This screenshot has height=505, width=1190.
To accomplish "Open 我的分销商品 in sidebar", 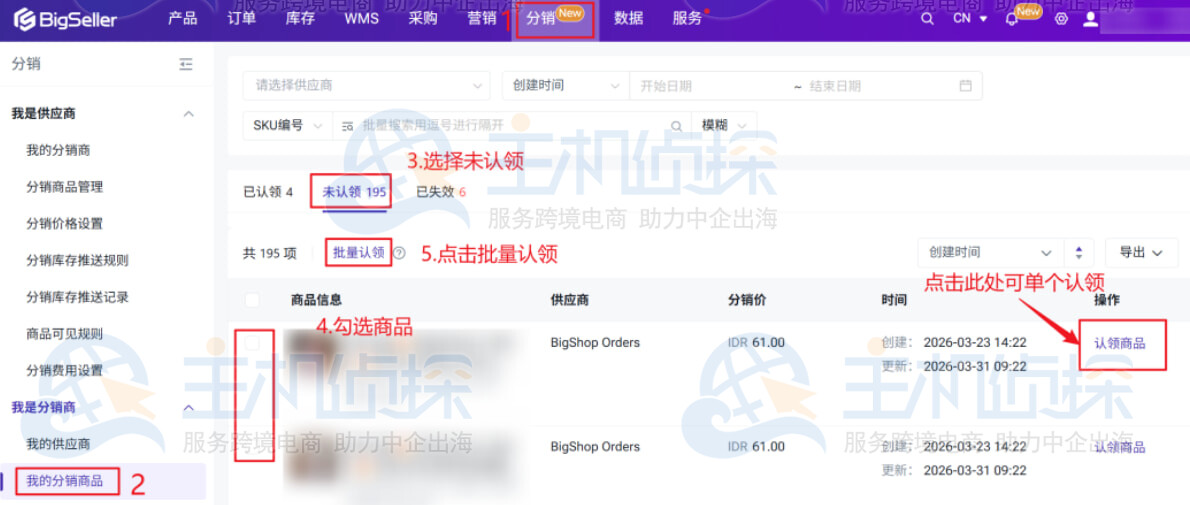I will (x=64, y=480).
